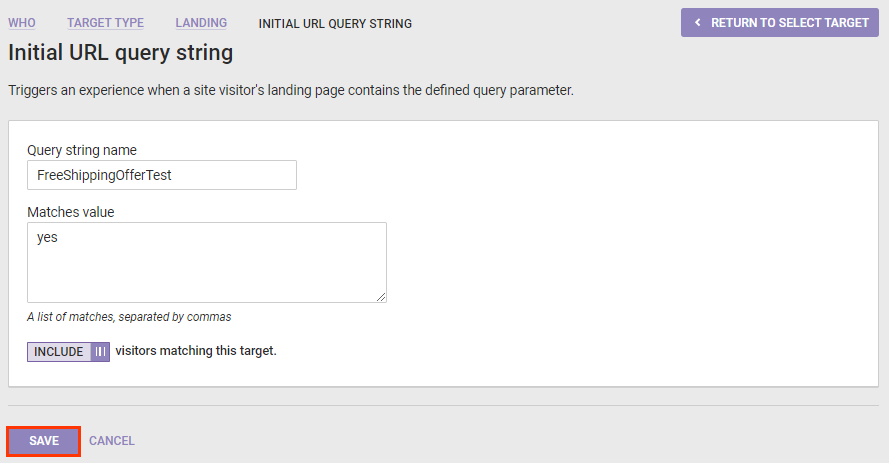Click the 'yes' text in Matches value
This screenshot has height=463, width=889.
46,238
